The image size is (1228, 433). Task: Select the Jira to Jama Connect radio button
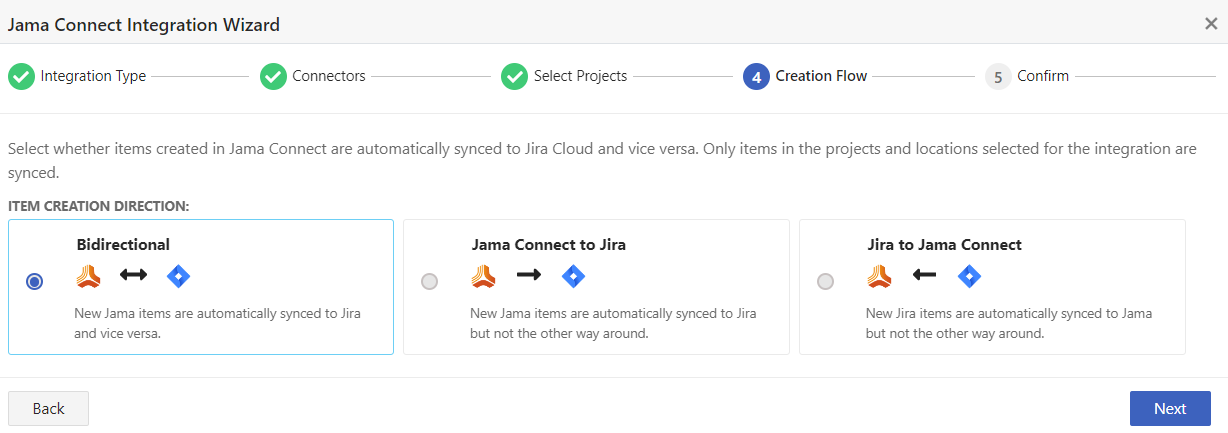point(826,282)
